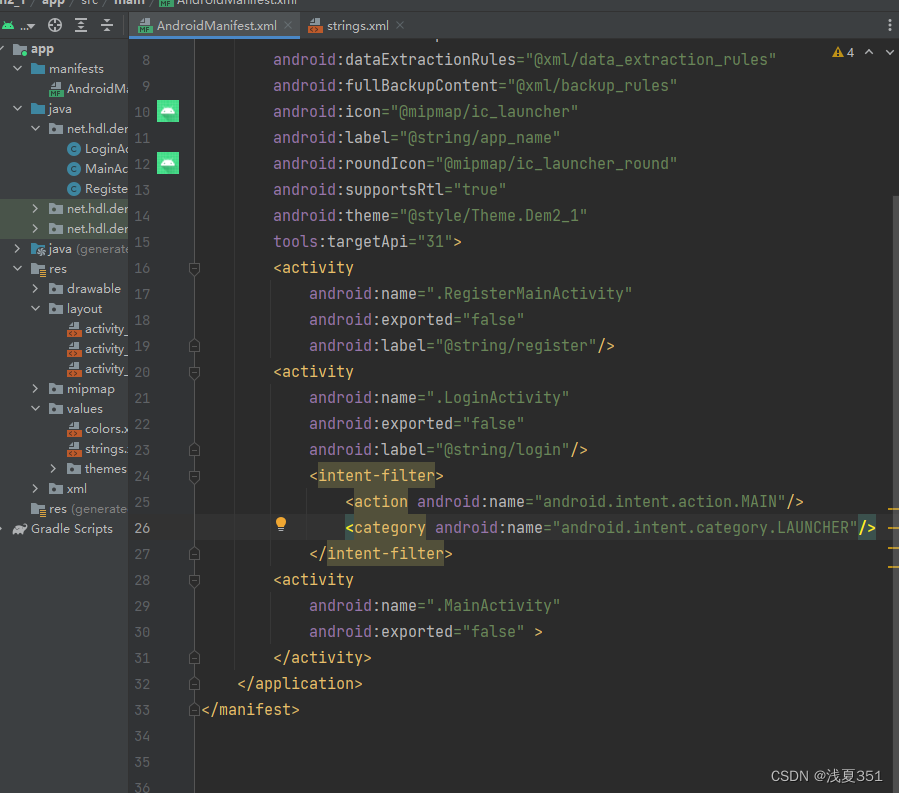Click the ic_launcher gutter icon on line 10
899x793 pixels.
tap(168, 111)
